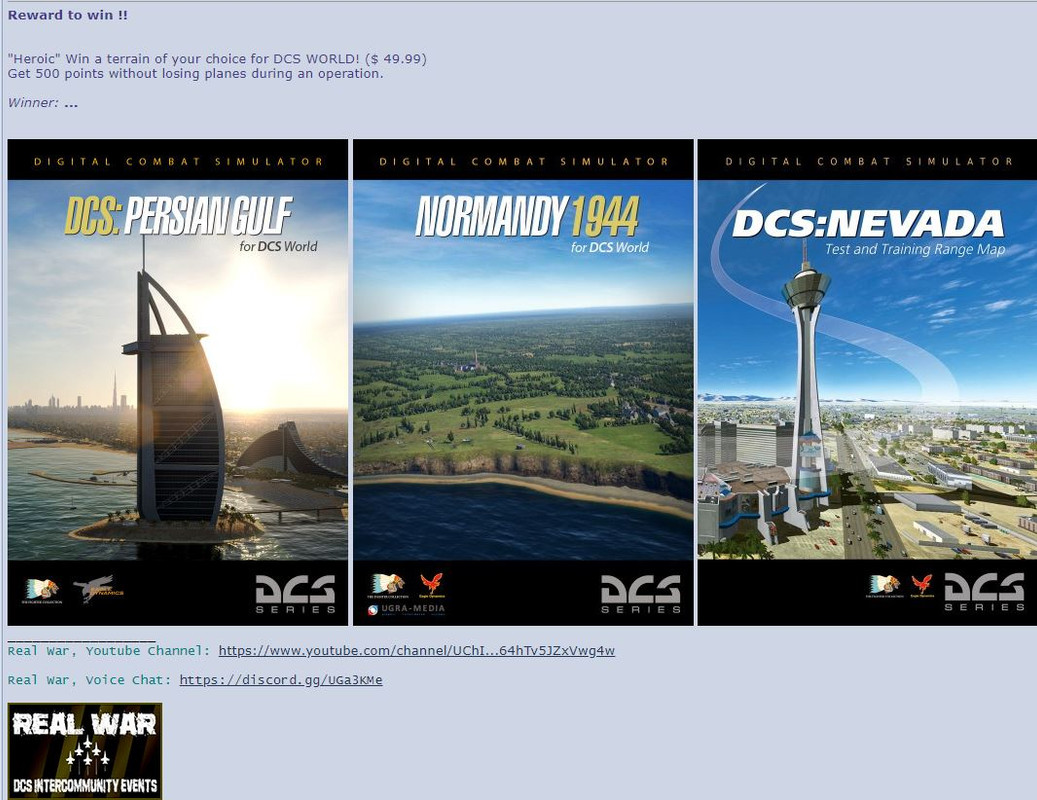1037x800 pixels.
Task: Click the Eagle Dynamics logo on Nevada cover
Action: pos(922,586)
